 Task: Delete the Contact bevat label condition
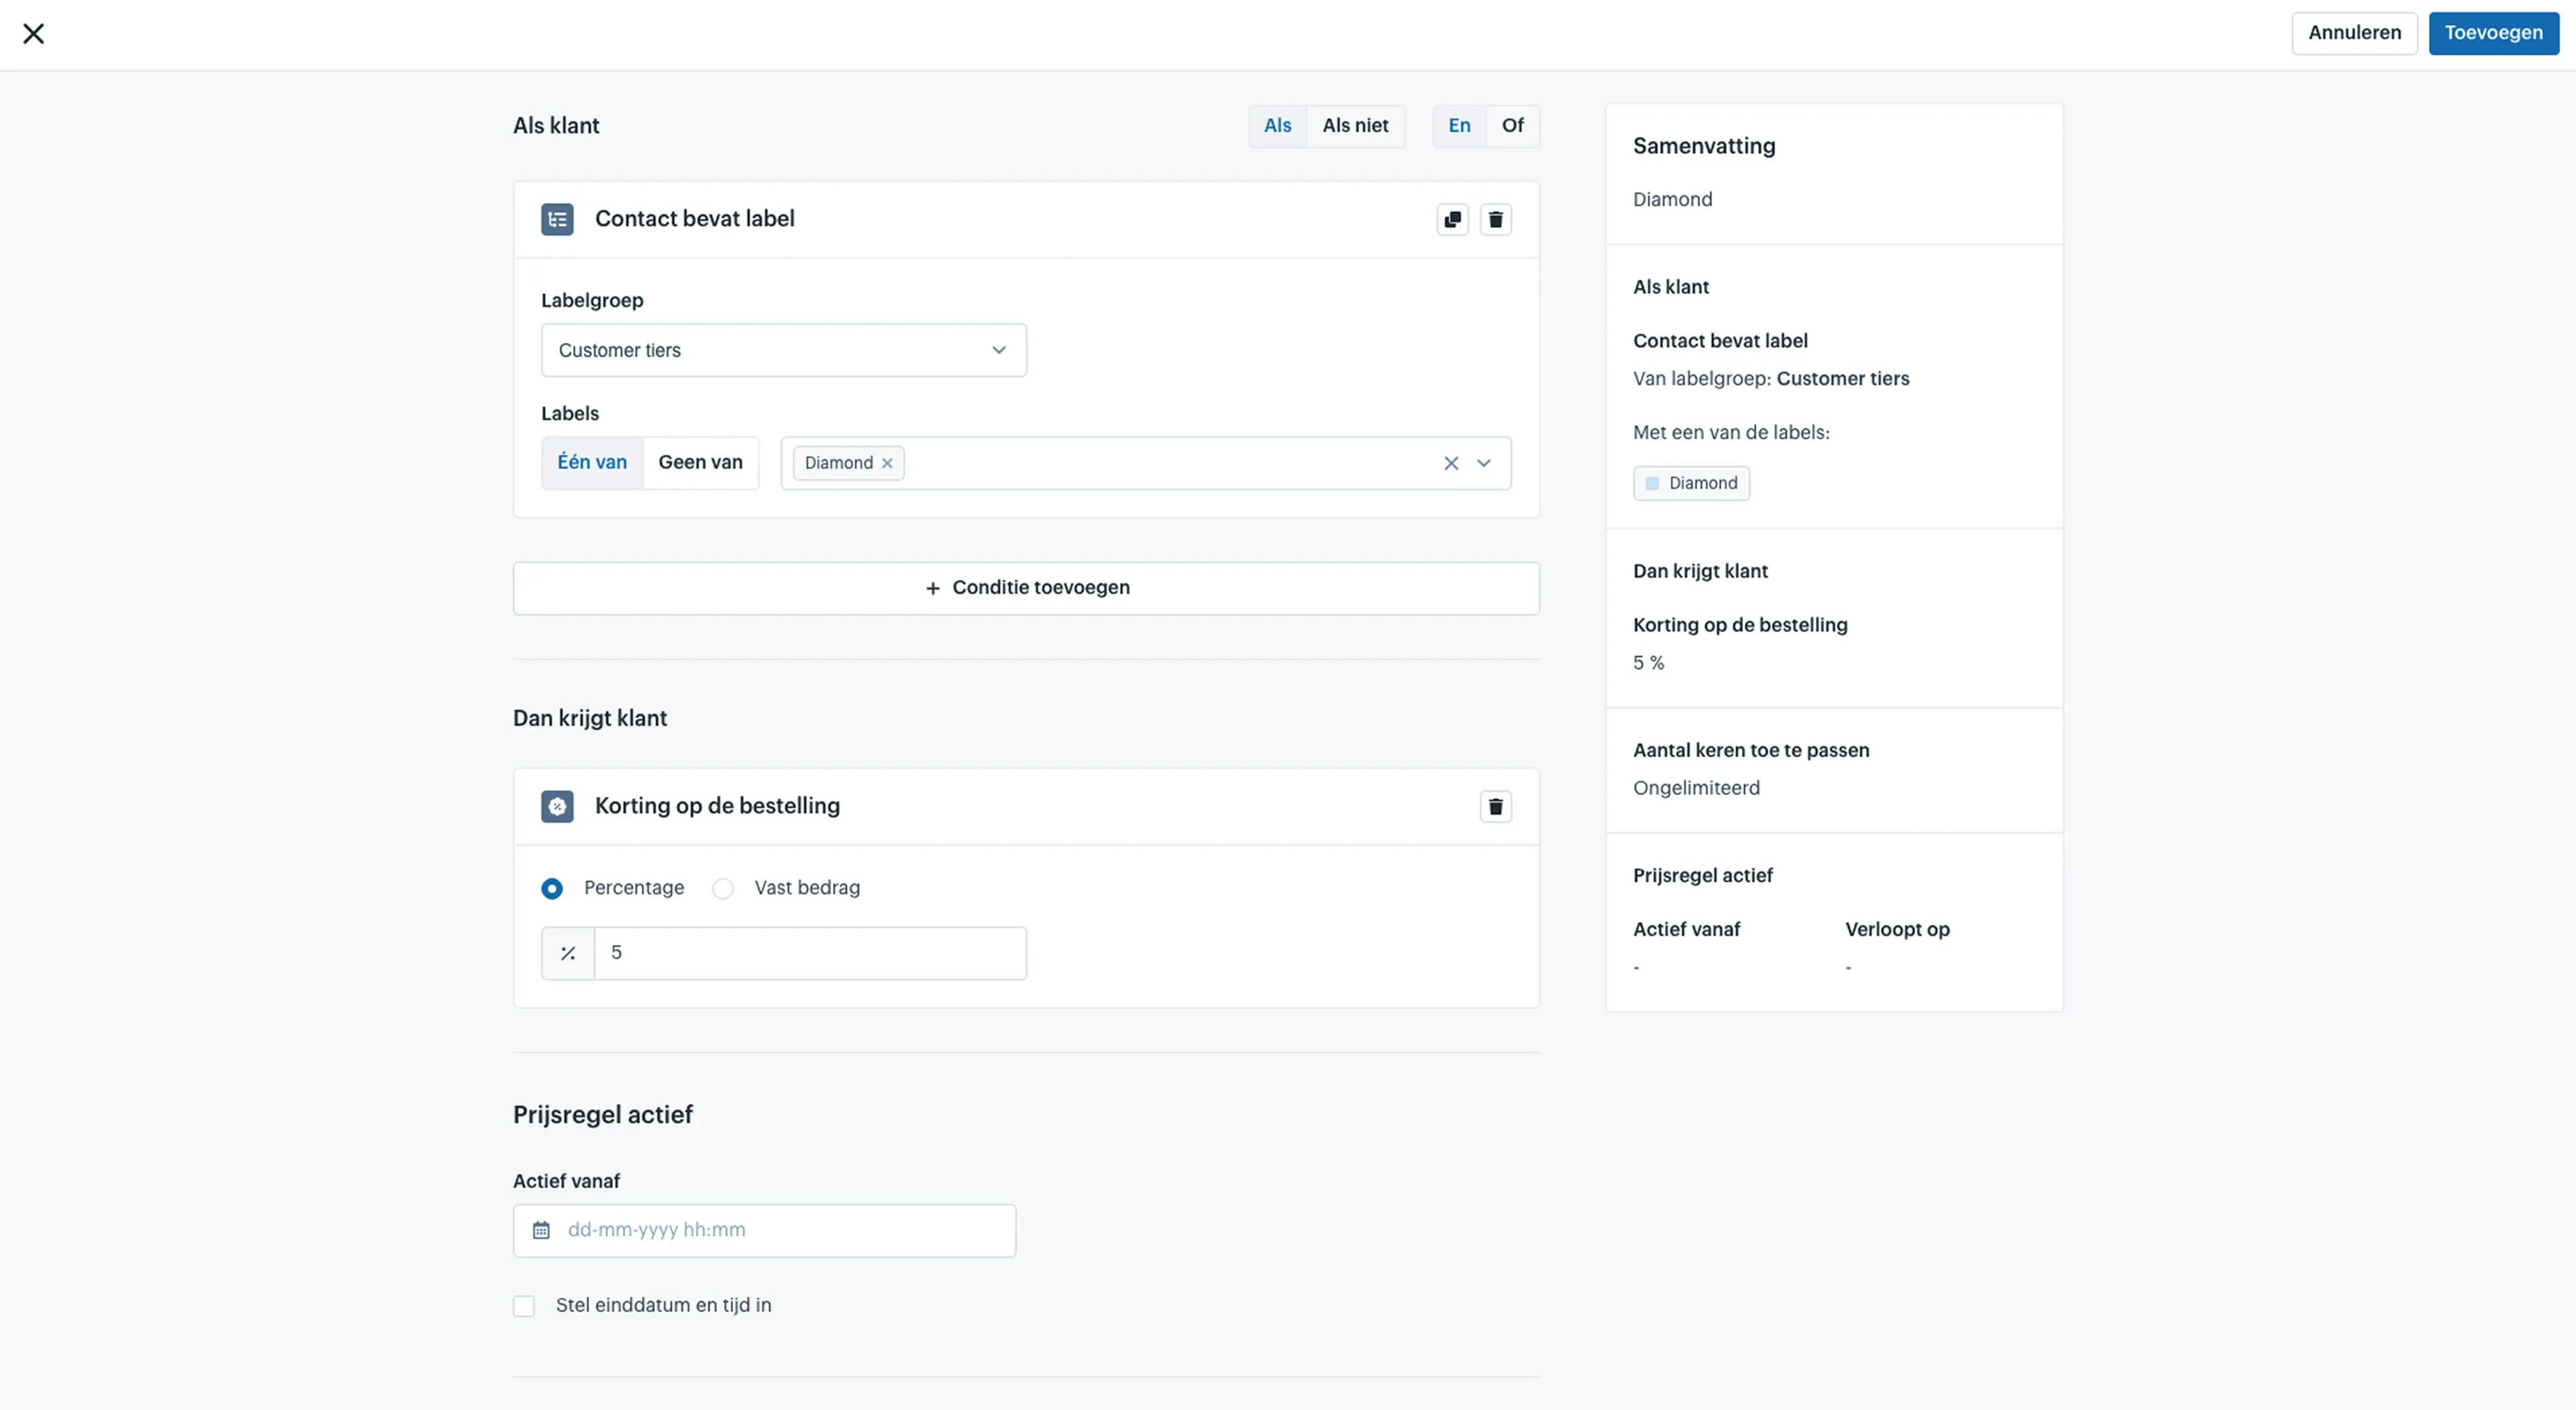(1495, 219)
